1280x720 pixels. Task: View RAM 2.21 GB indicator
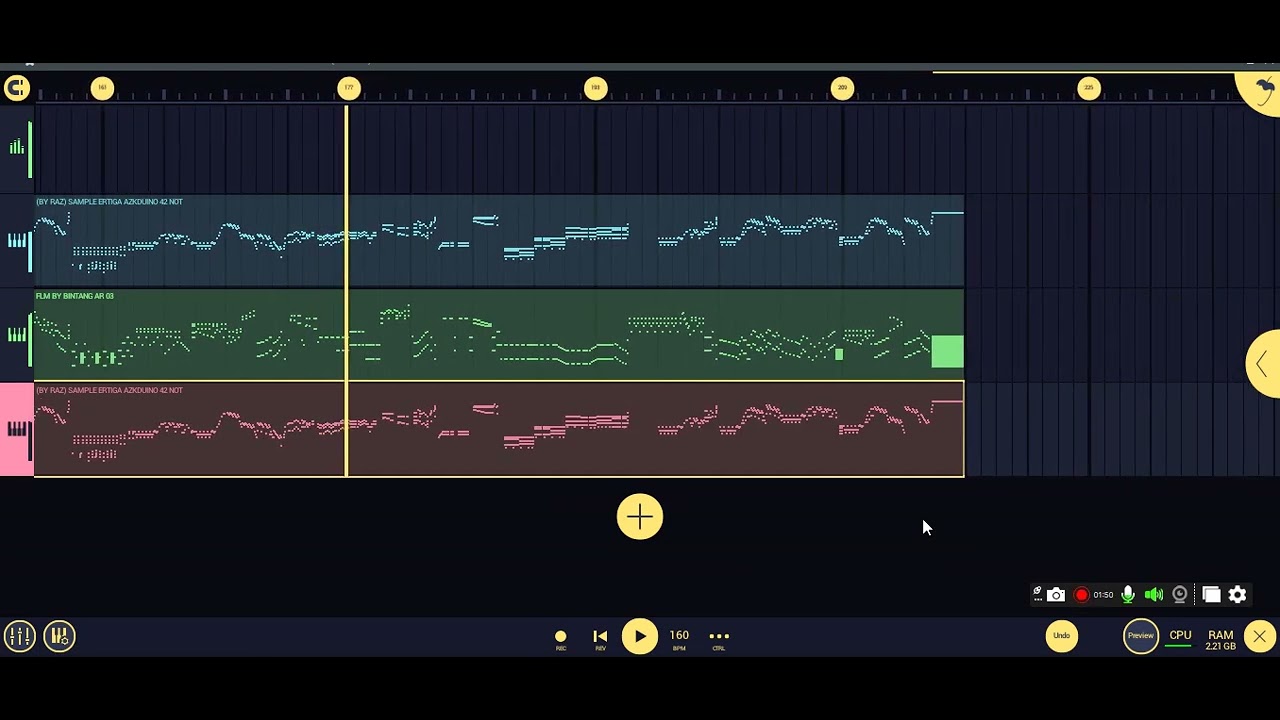click(x=1220, y=640)
